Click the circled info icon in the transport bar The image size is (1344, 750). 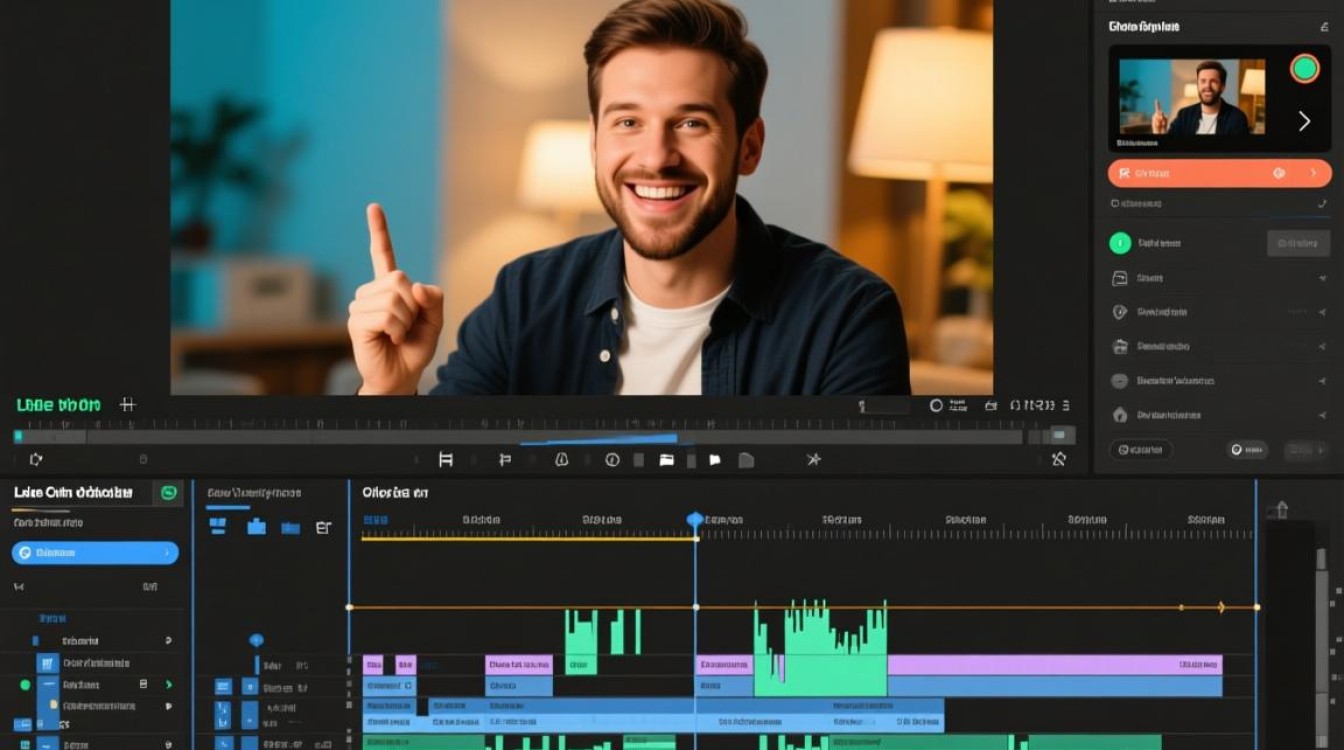click(x=612, y=459)
